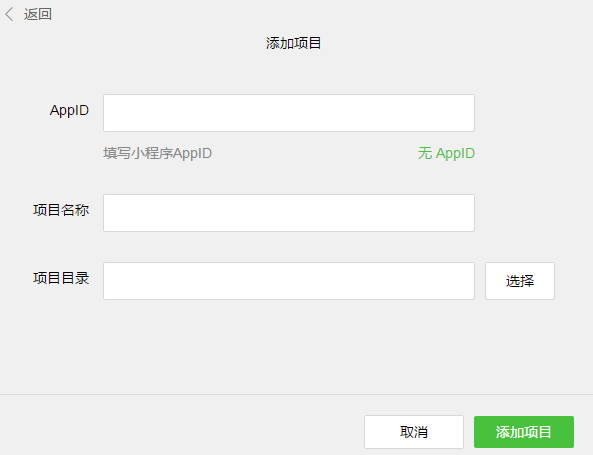Image resolution: width=593 pixels, height=455 pixels.
Task: Focus the AppID input field
Action: [289, 113]
